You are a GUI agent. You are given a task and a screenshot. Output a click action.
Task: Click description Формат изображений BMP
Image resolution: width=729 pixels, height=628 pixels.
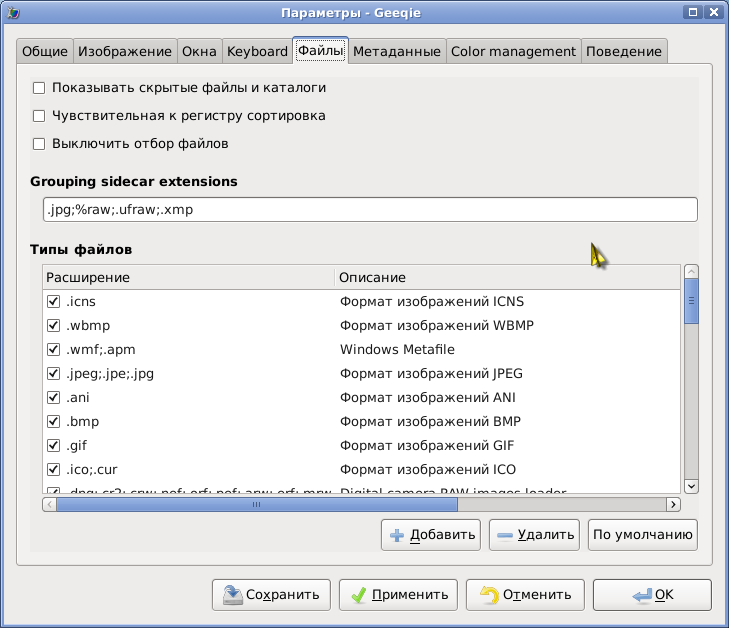tap(431, 422)
